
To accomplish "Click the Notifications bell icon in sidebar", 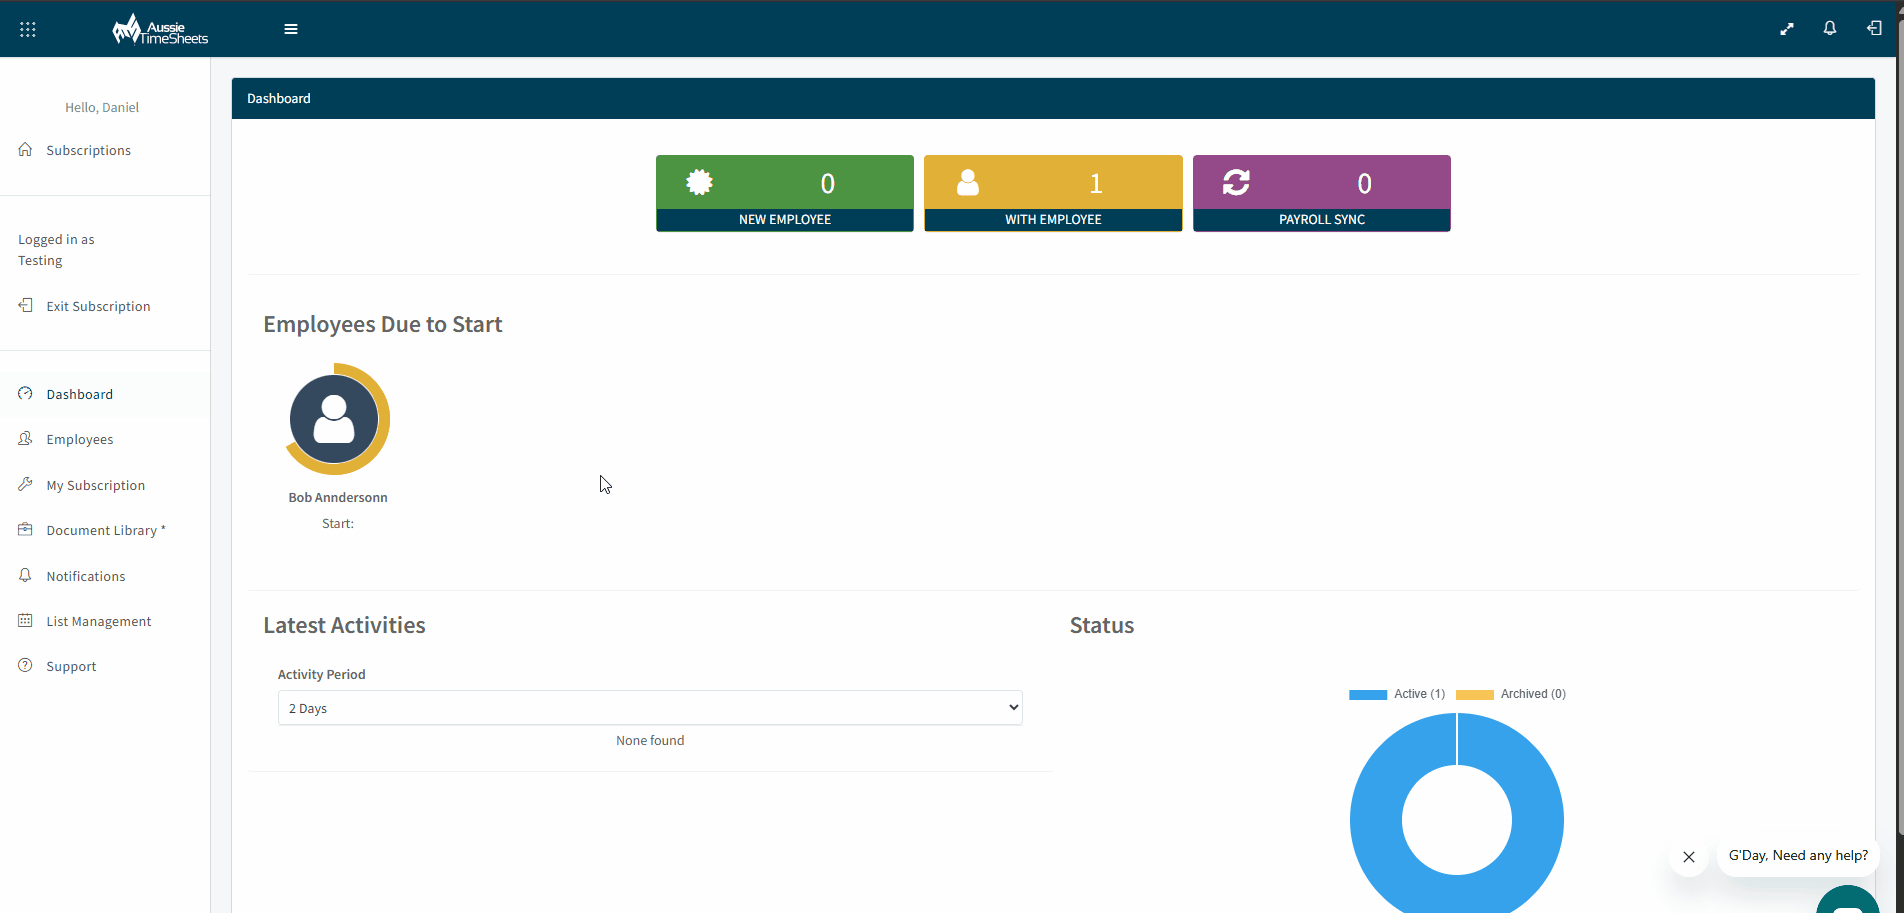I will (26, 575).
